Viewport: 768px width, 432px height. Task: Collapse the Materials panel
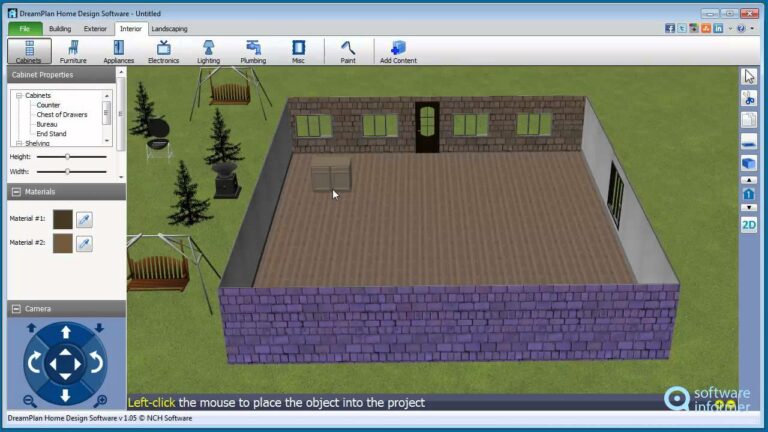click(16, 192)
